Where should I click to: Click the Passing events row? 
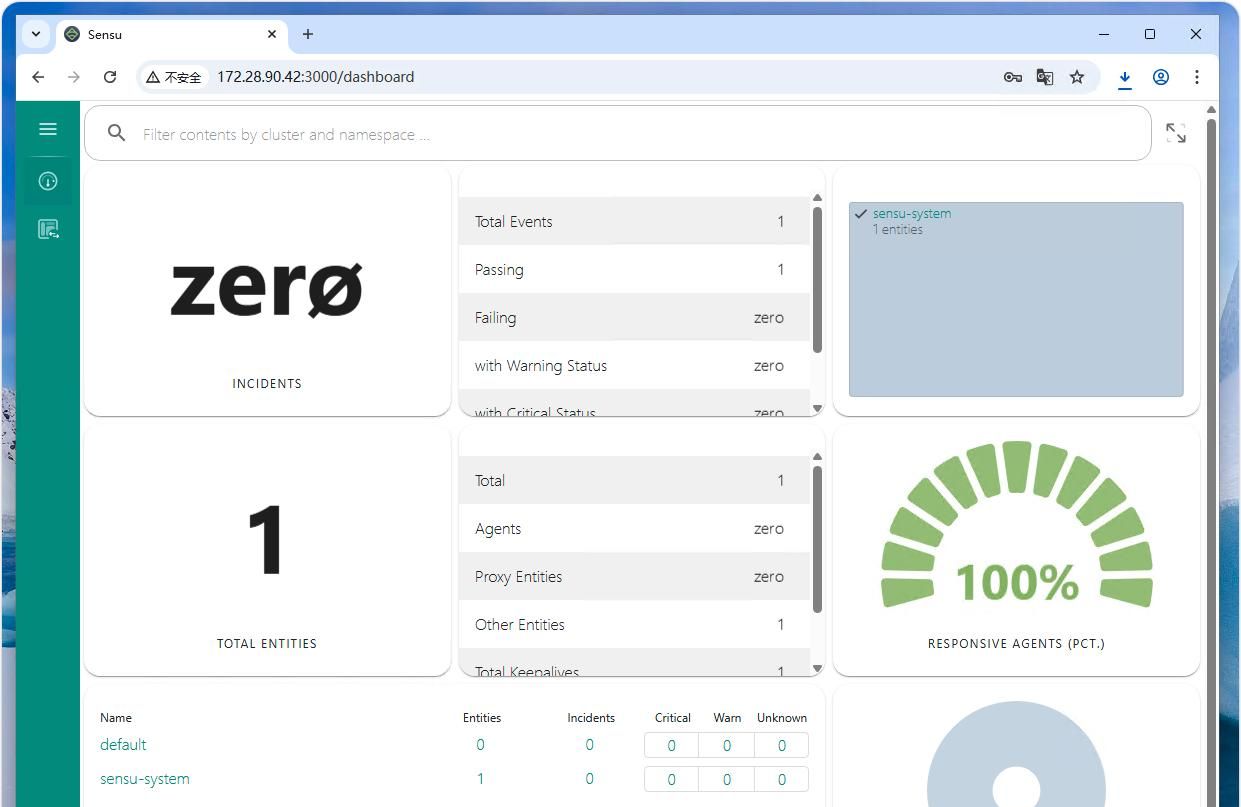pyautogui.click(x=634, y=269)
